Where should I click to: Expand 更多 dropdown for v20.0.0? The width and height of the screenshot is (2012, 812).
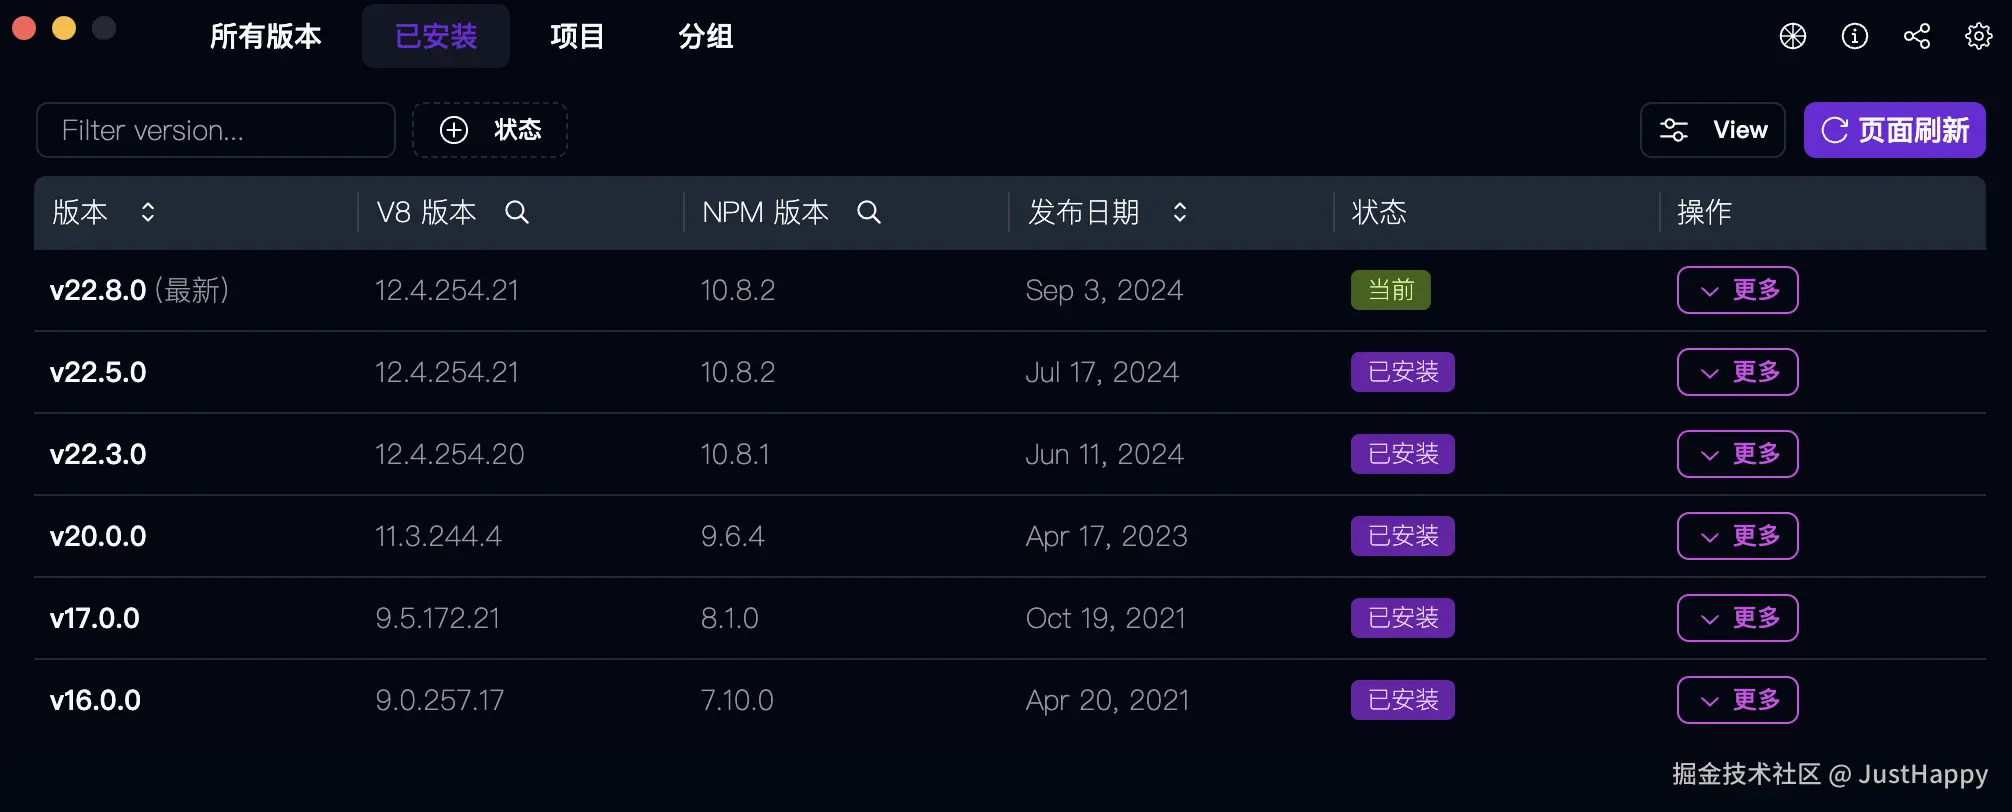pos(1737,536)
